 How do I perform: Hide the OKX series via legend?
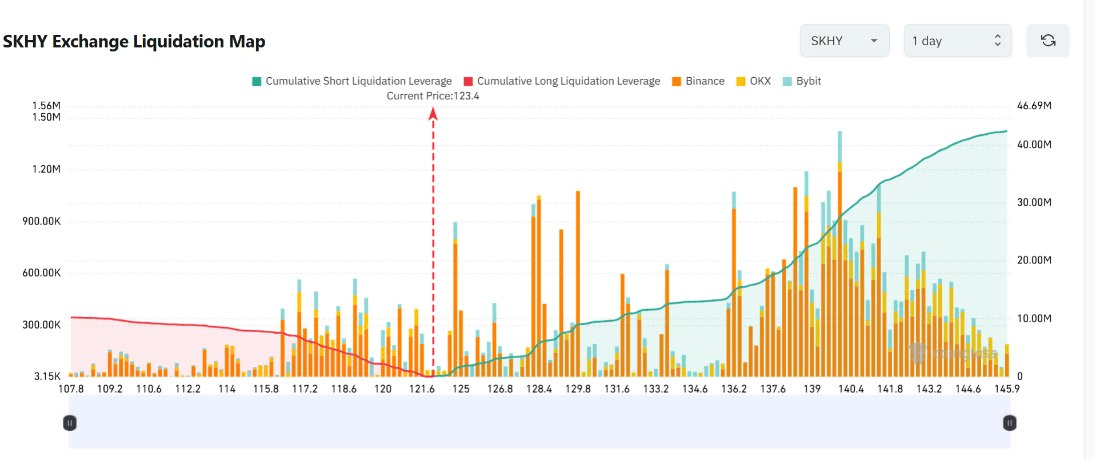[x=753, y=81]
